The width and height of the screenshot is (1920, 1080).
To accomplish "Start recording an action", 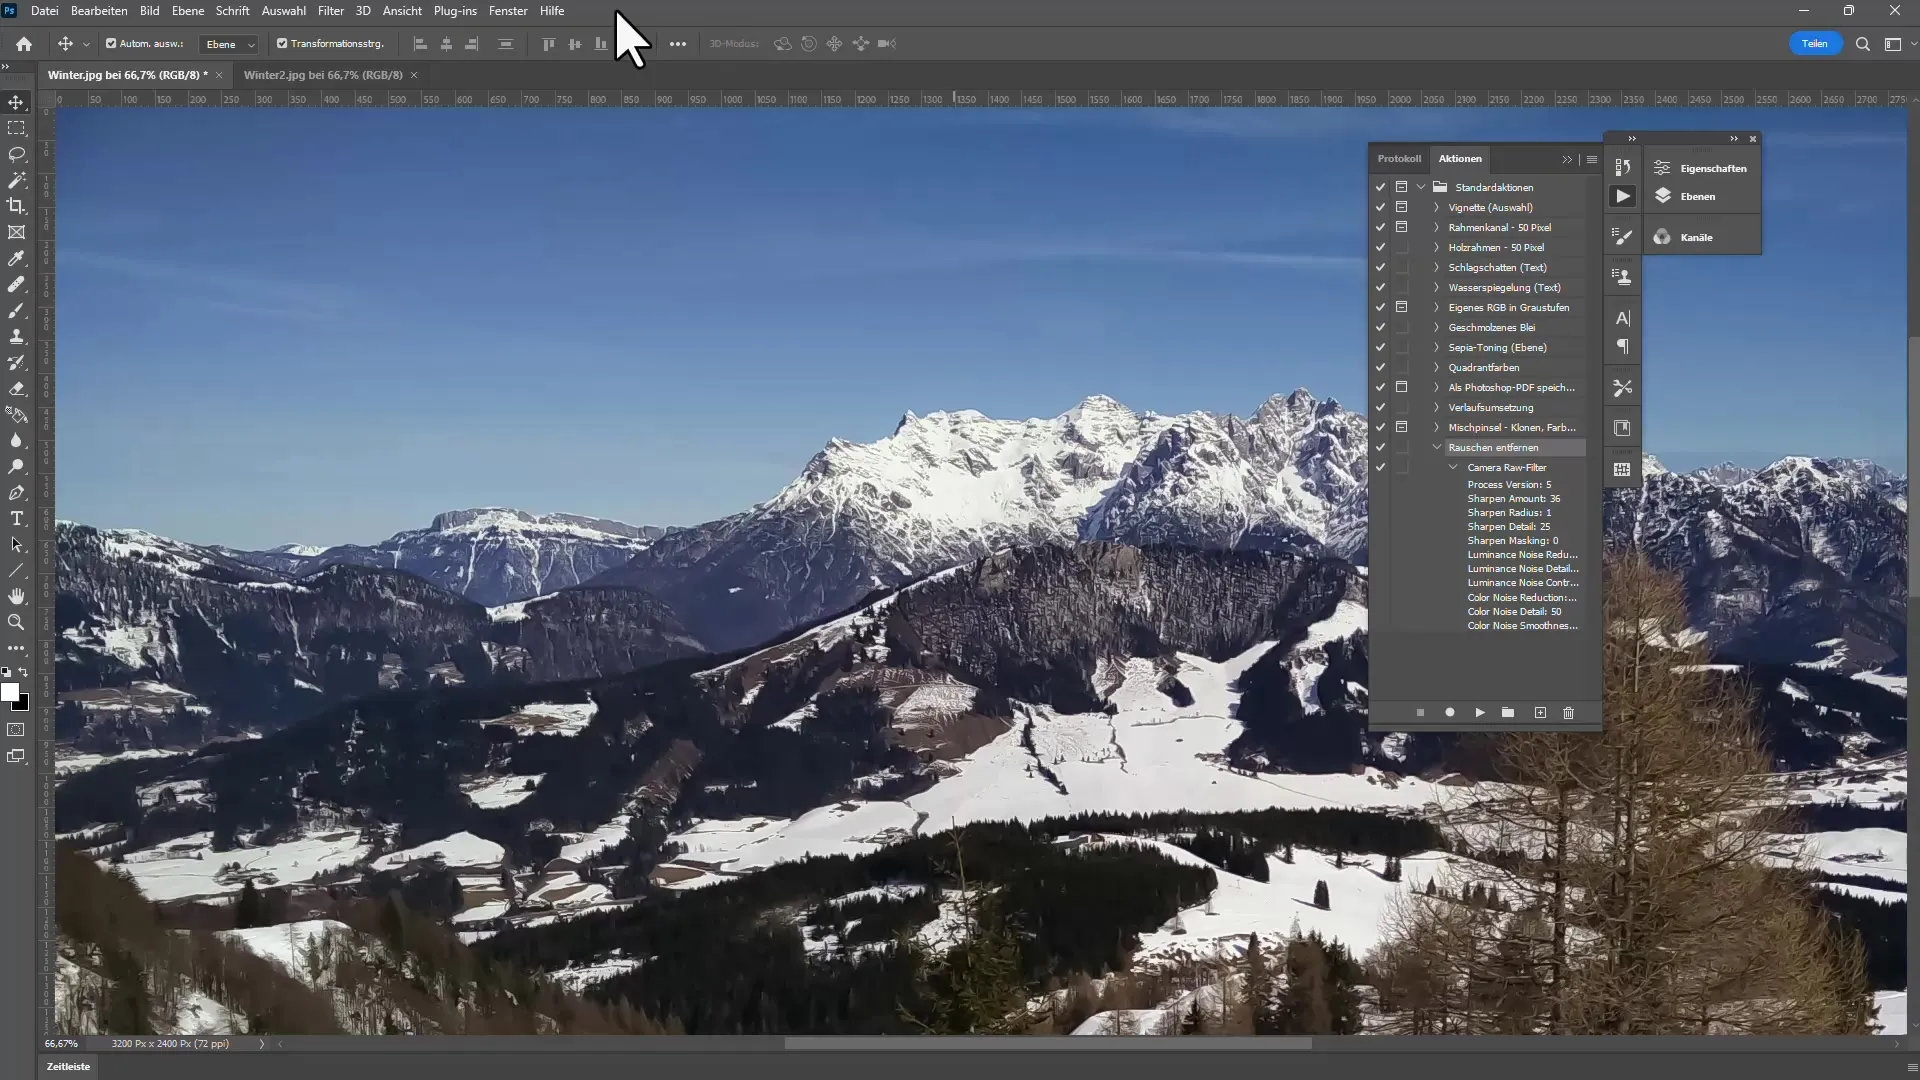I will click(1450, 713).
